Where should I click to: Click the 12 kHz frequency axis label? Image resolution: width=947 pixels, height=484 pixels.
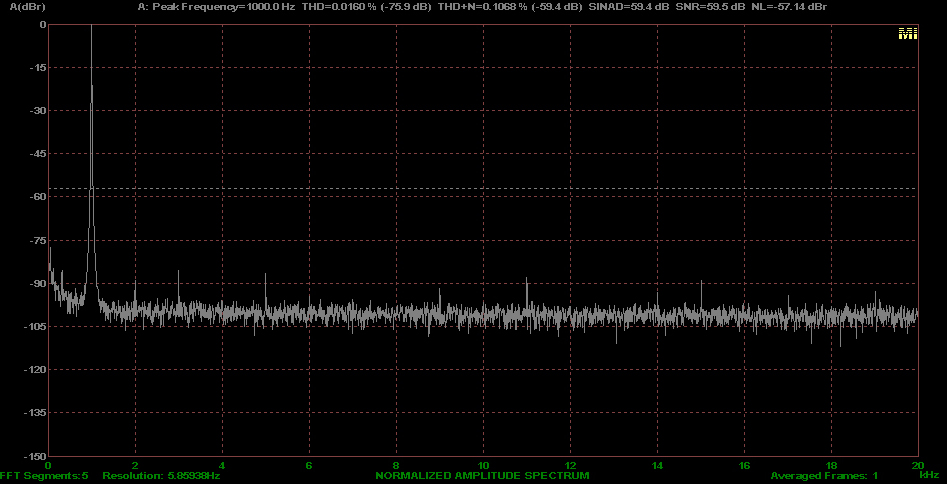pos(570,465)
